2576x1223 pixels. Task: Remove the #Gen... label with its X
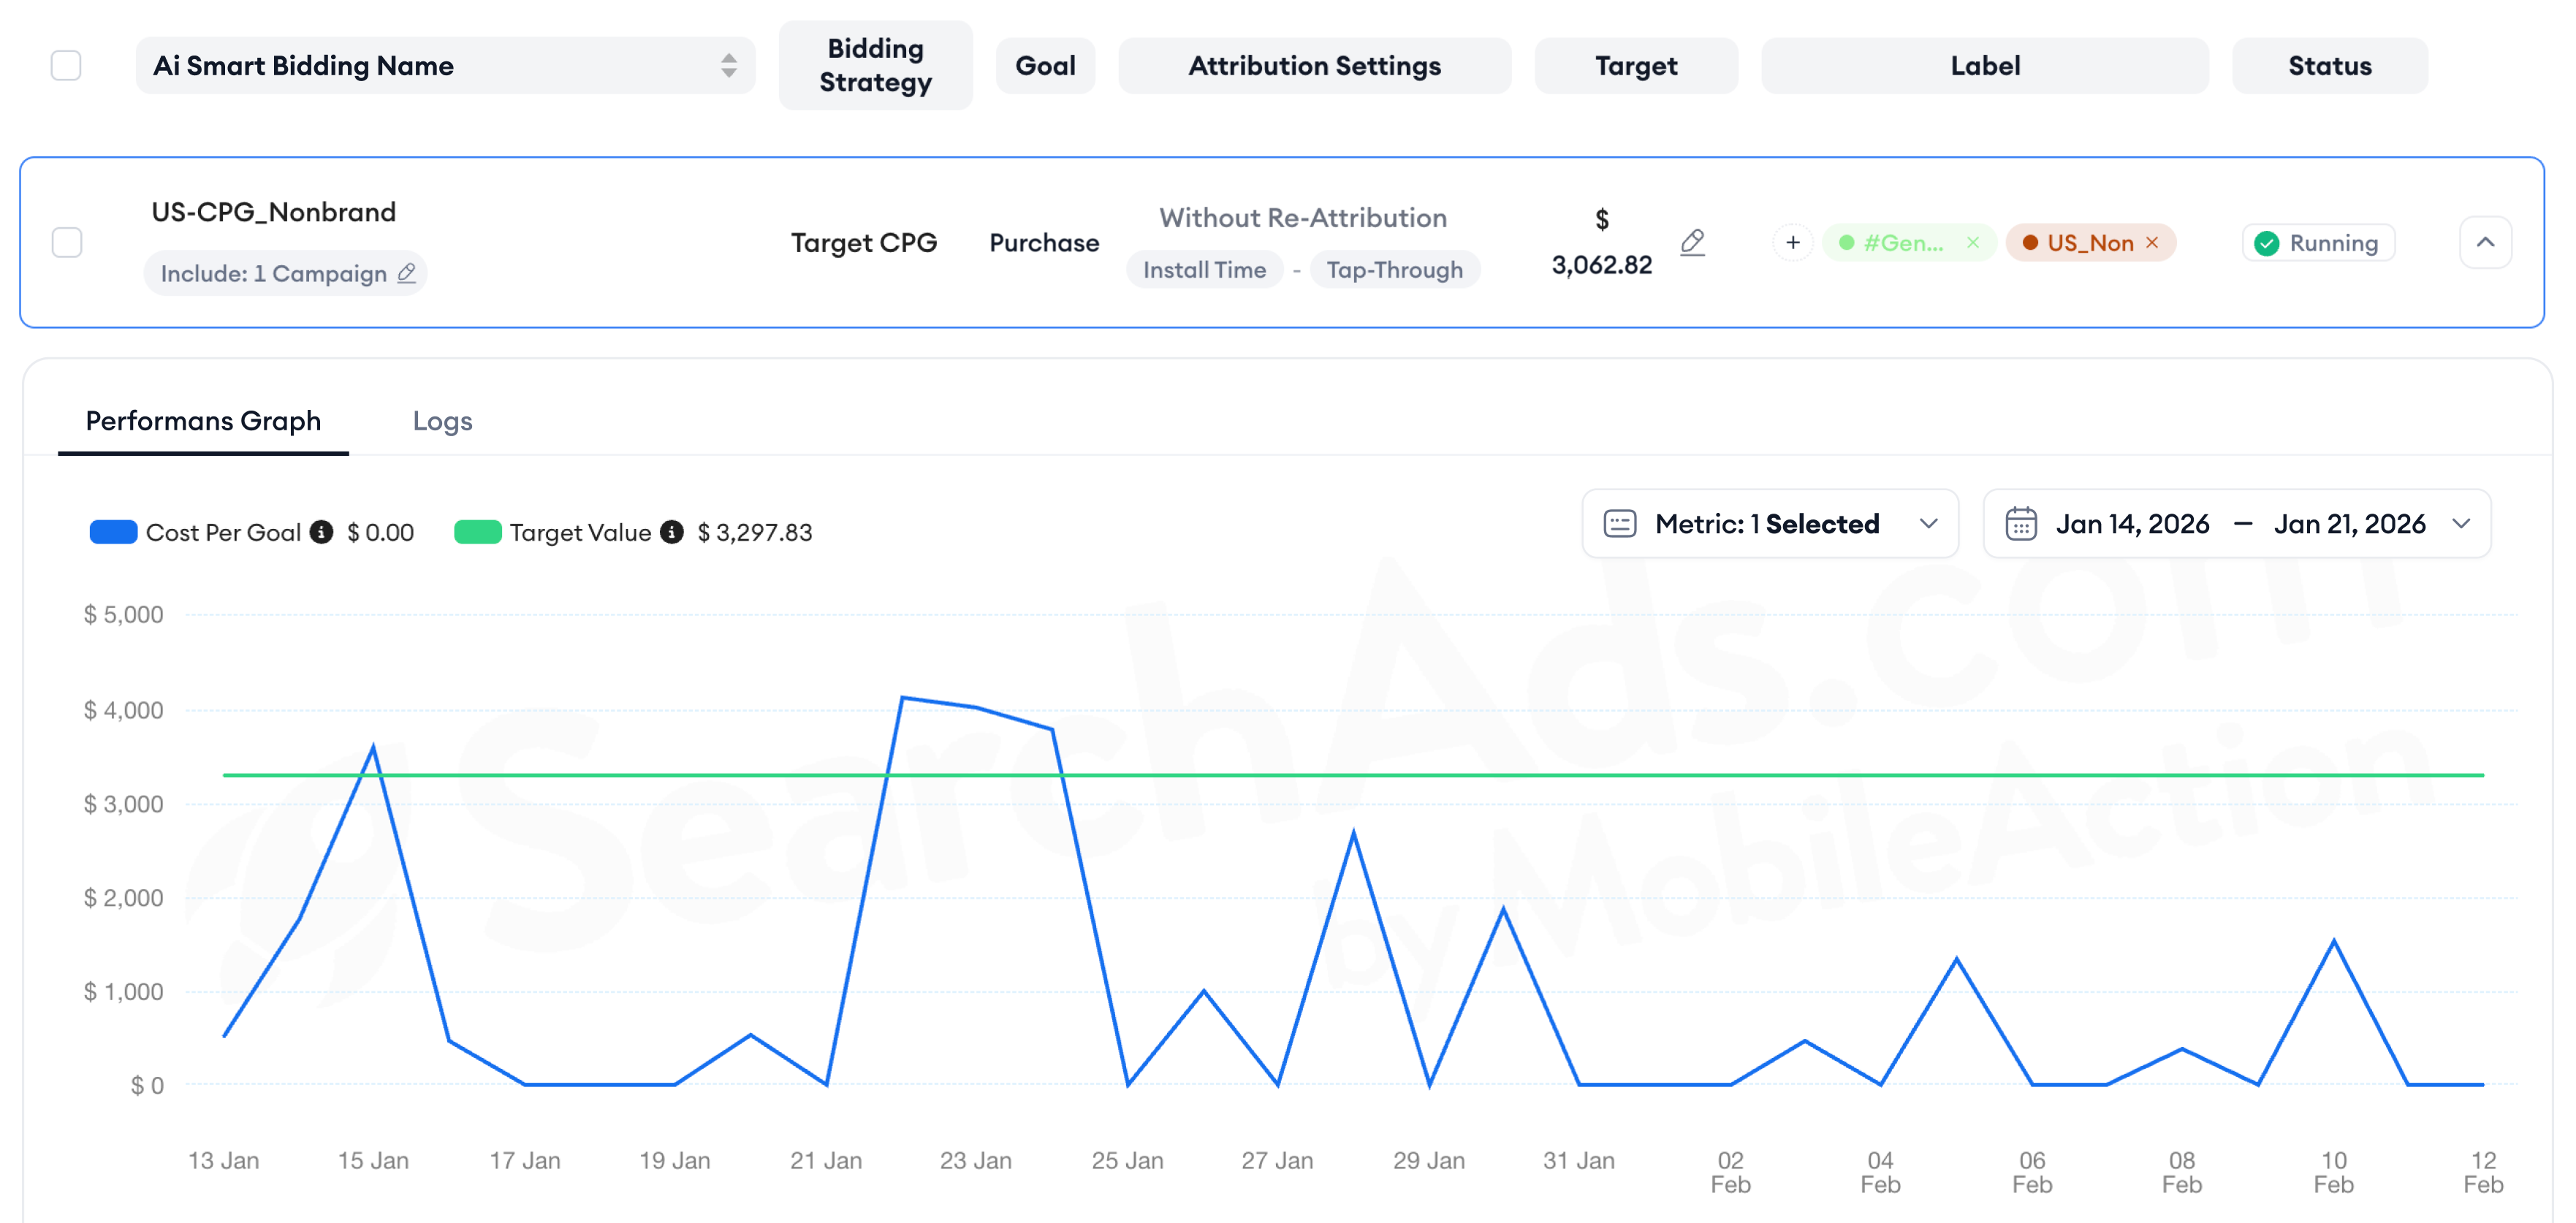pos(1972,243)
